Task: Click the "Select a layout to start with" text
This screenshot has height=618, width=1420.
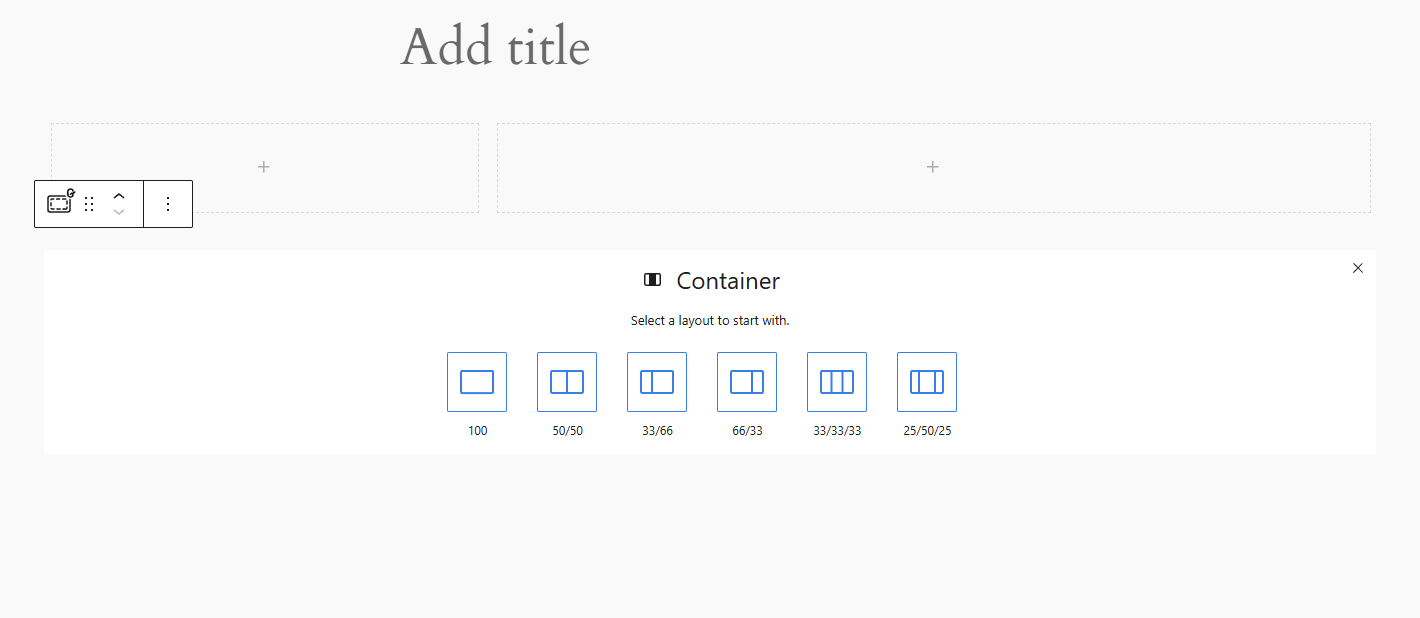Action: (710, 321)
